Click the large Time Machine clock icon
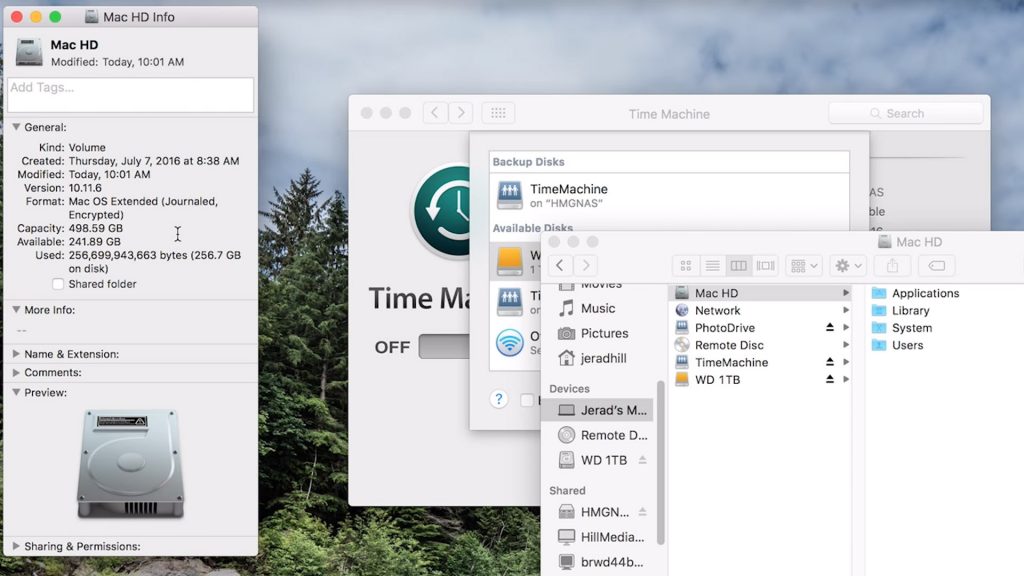 pos(441,212)
